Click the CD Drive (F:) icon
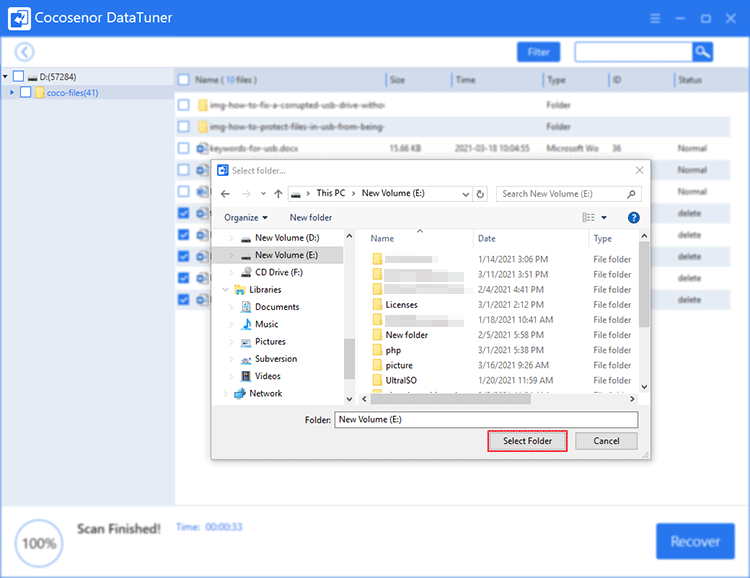 point(246,272)
